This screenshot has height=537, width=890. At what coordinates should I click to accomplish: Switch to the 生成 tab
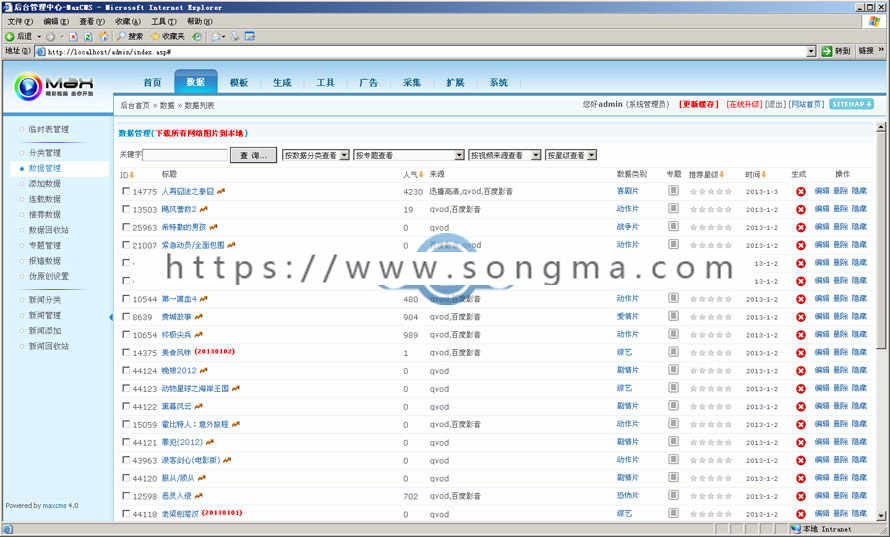pyautogui.click(x=282, y=82)
